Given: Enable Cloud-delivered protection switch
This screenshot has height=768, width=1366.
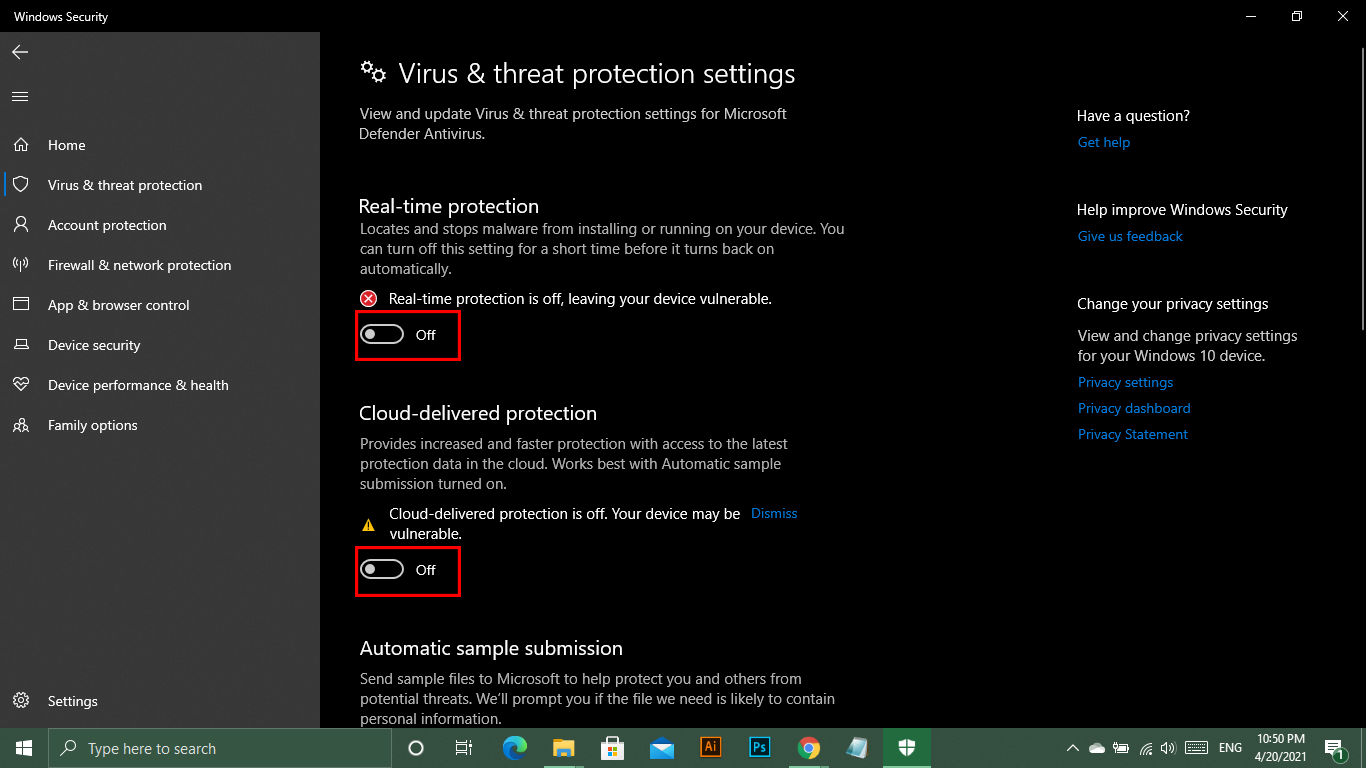Looking at the screenshot, I should click(x=382, y=570).
